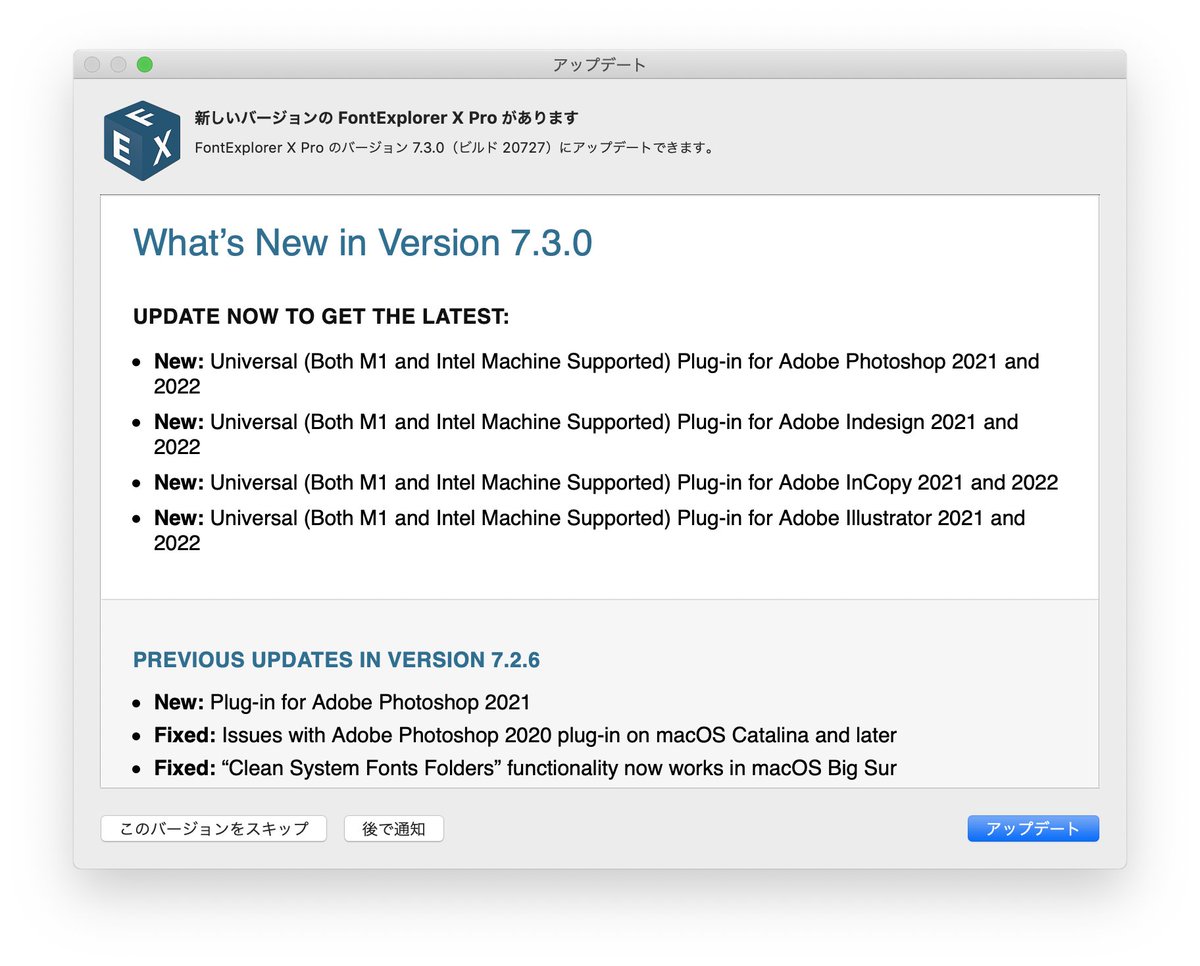Click the アップデート button to install
The width and height of the screenshot is (1200, 966).
[x=1033, y=829]
